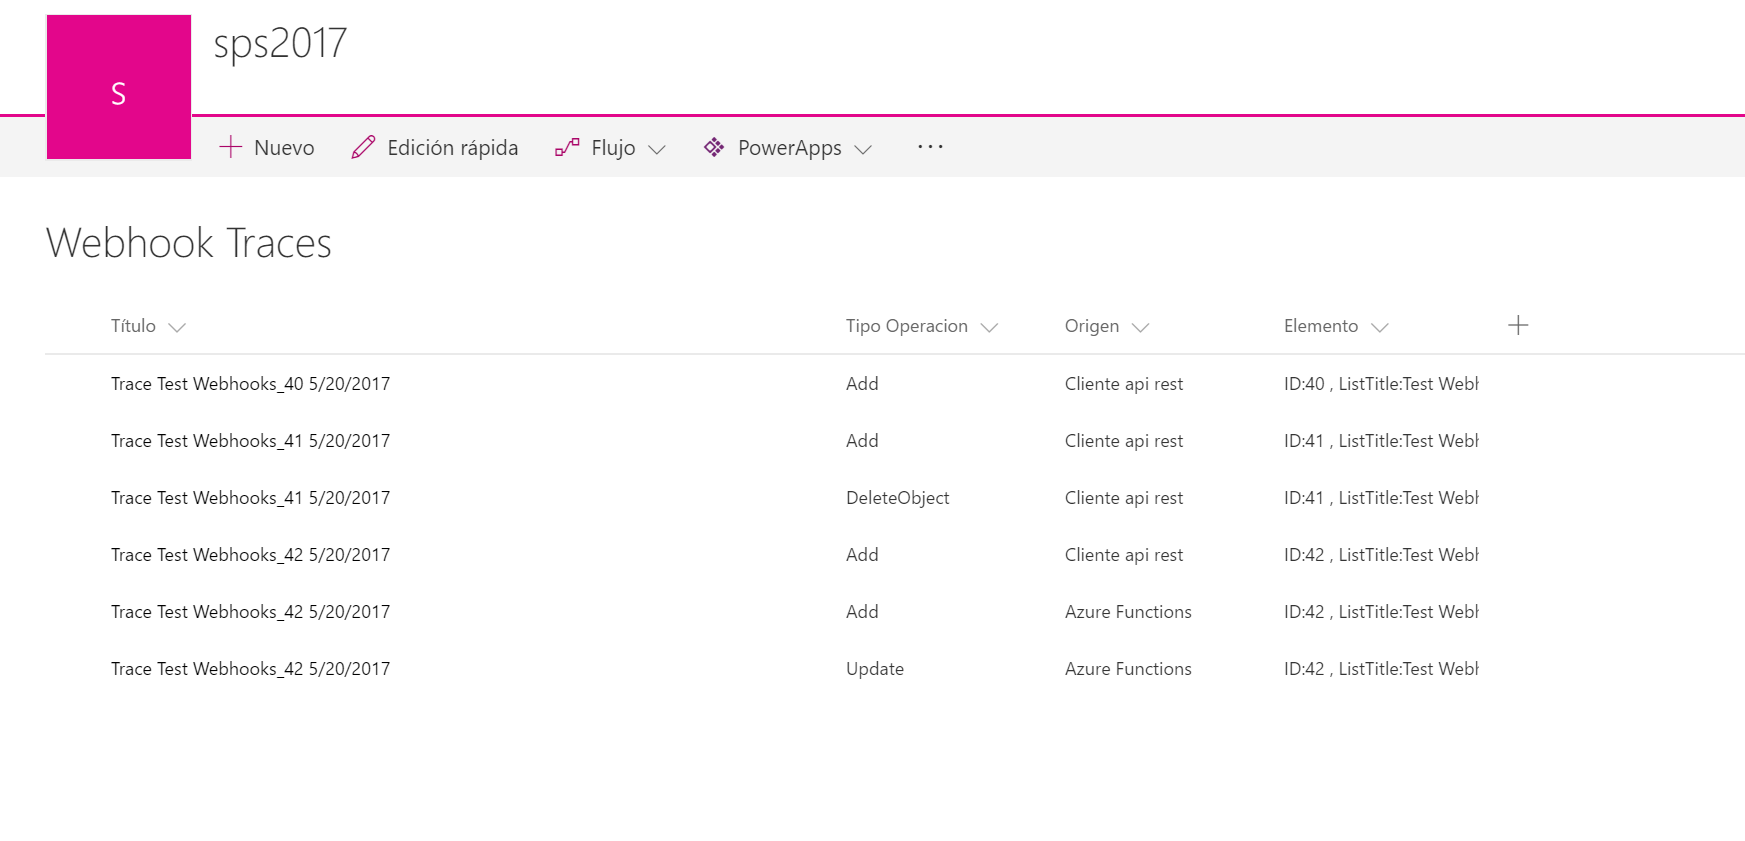Click the plus icon to add column
The image size is (1745, 841).
point(1517,325)
